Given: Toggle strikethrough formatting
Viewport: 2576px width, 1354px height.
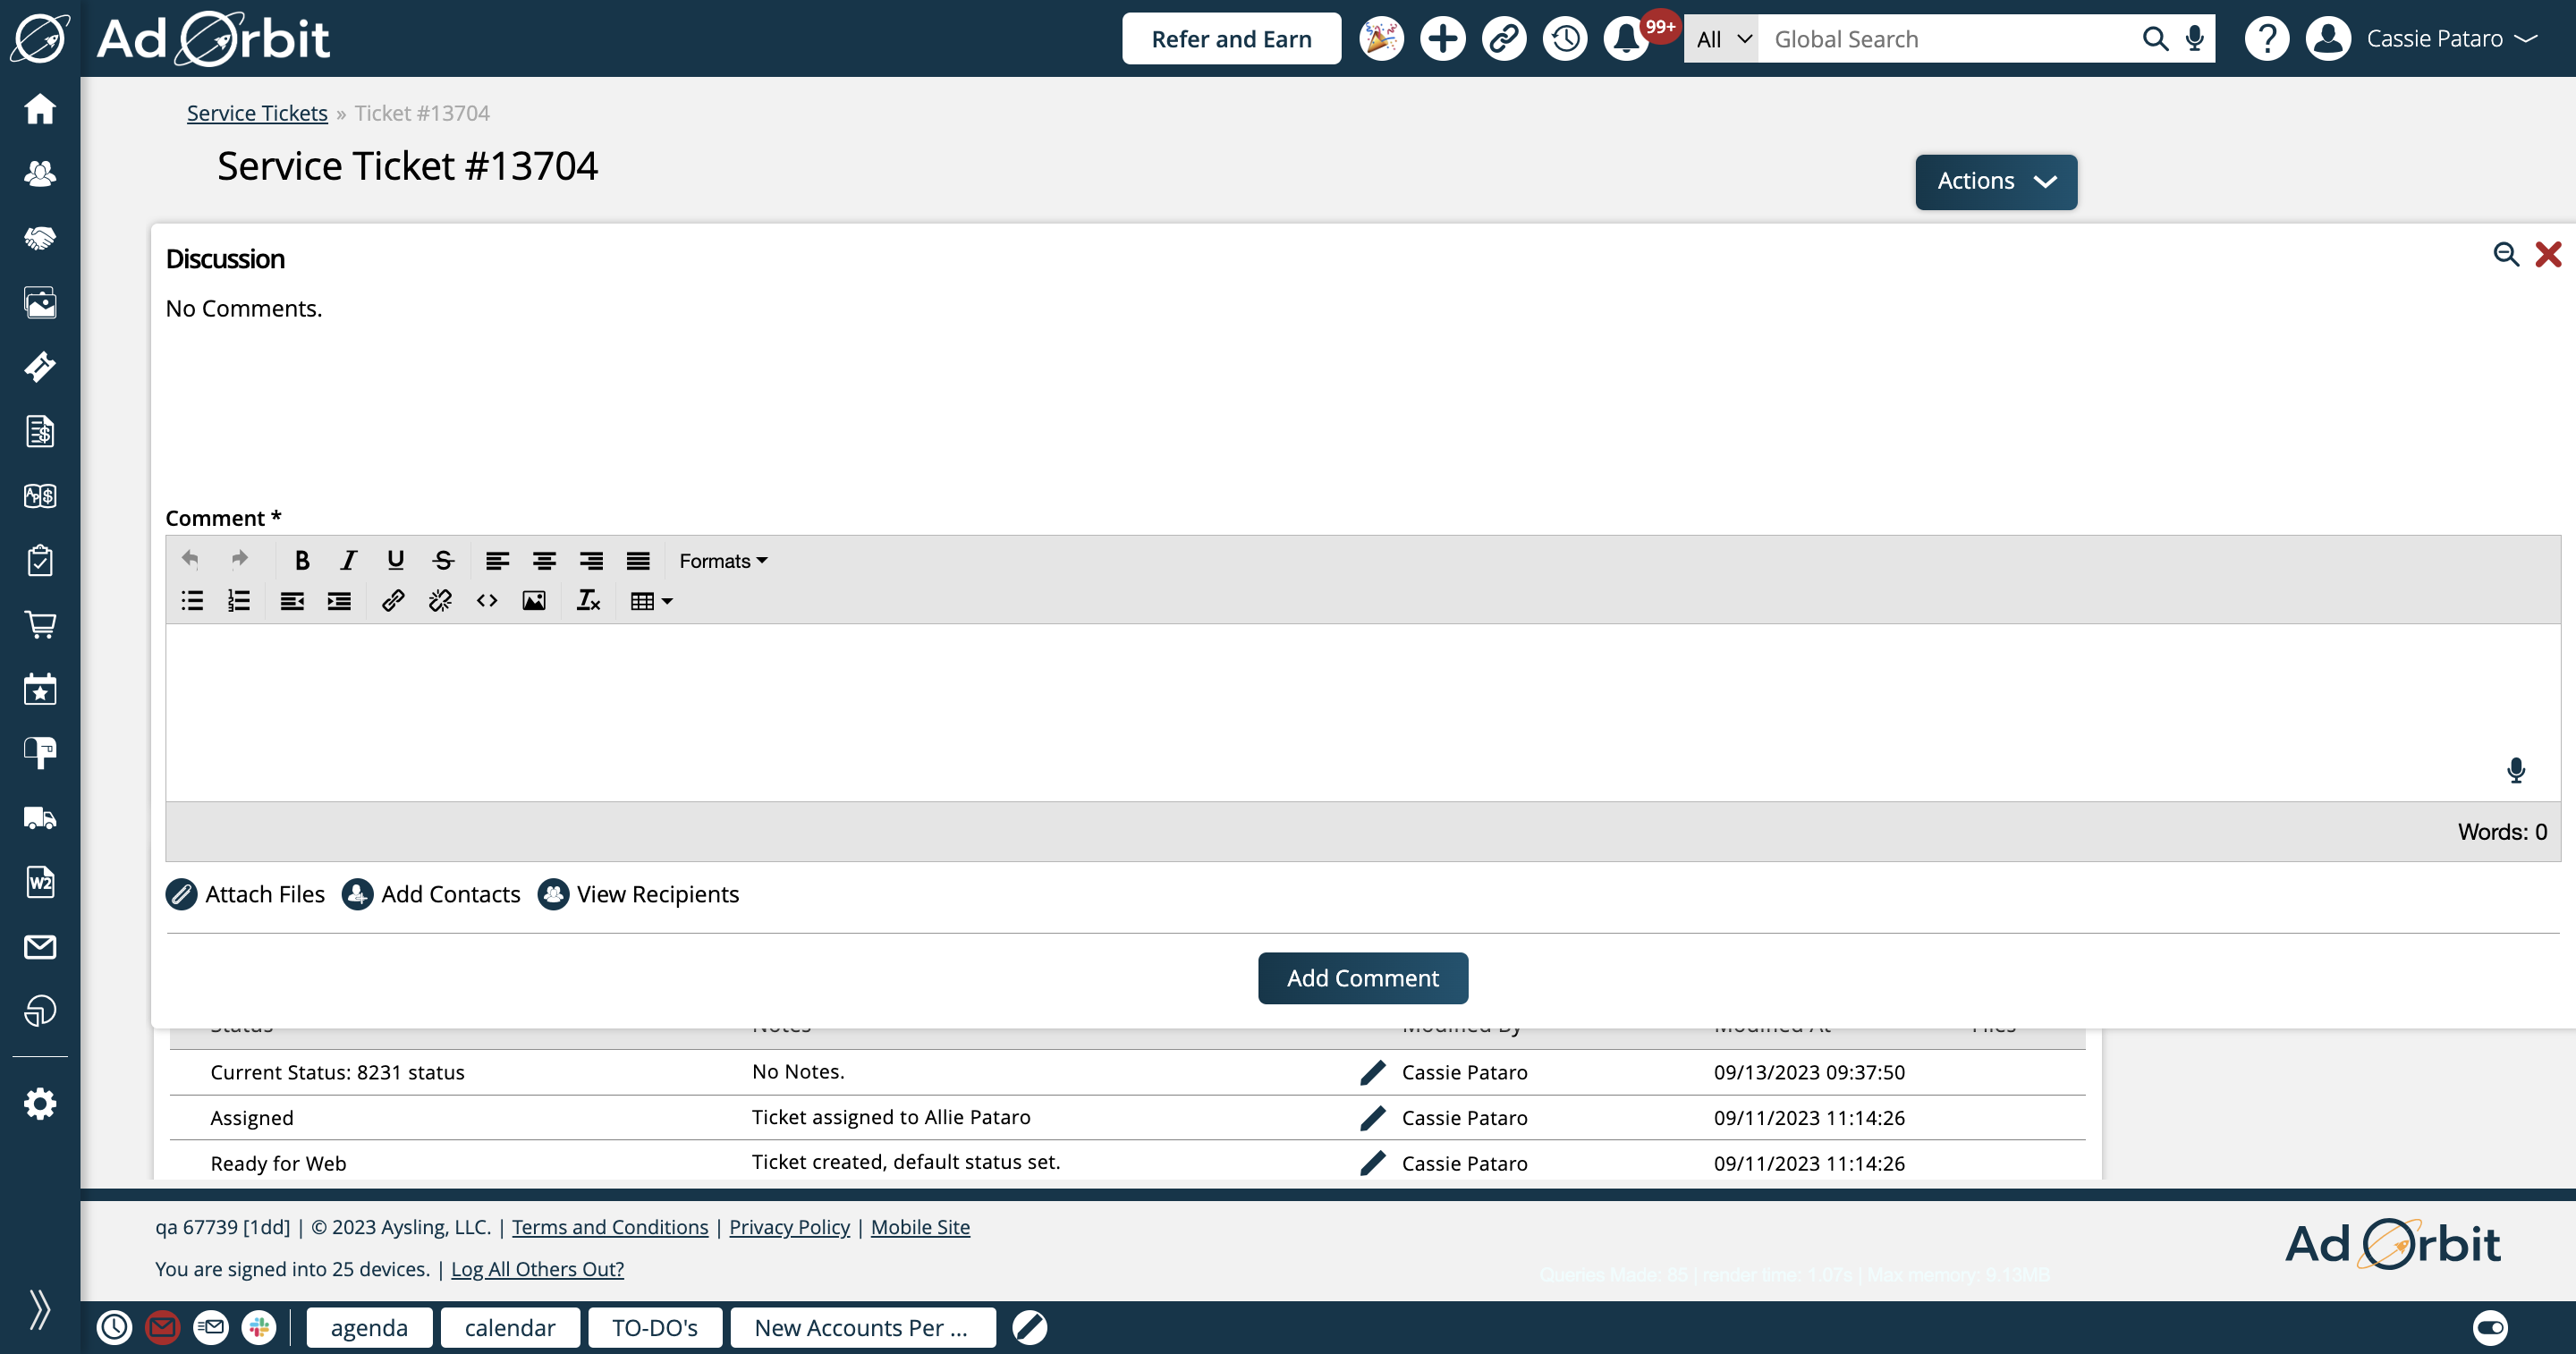Looking at the screenshot, I should 442,560.
